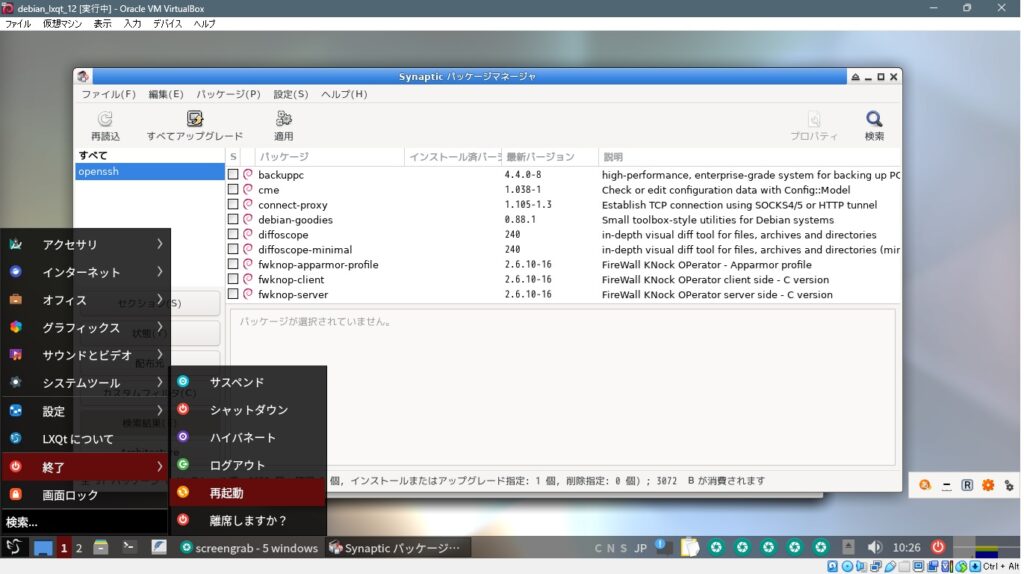This screenshot has height=574, width=1024.
Task: Click the orange round icon in the floating panel
Action: point(925,485)
